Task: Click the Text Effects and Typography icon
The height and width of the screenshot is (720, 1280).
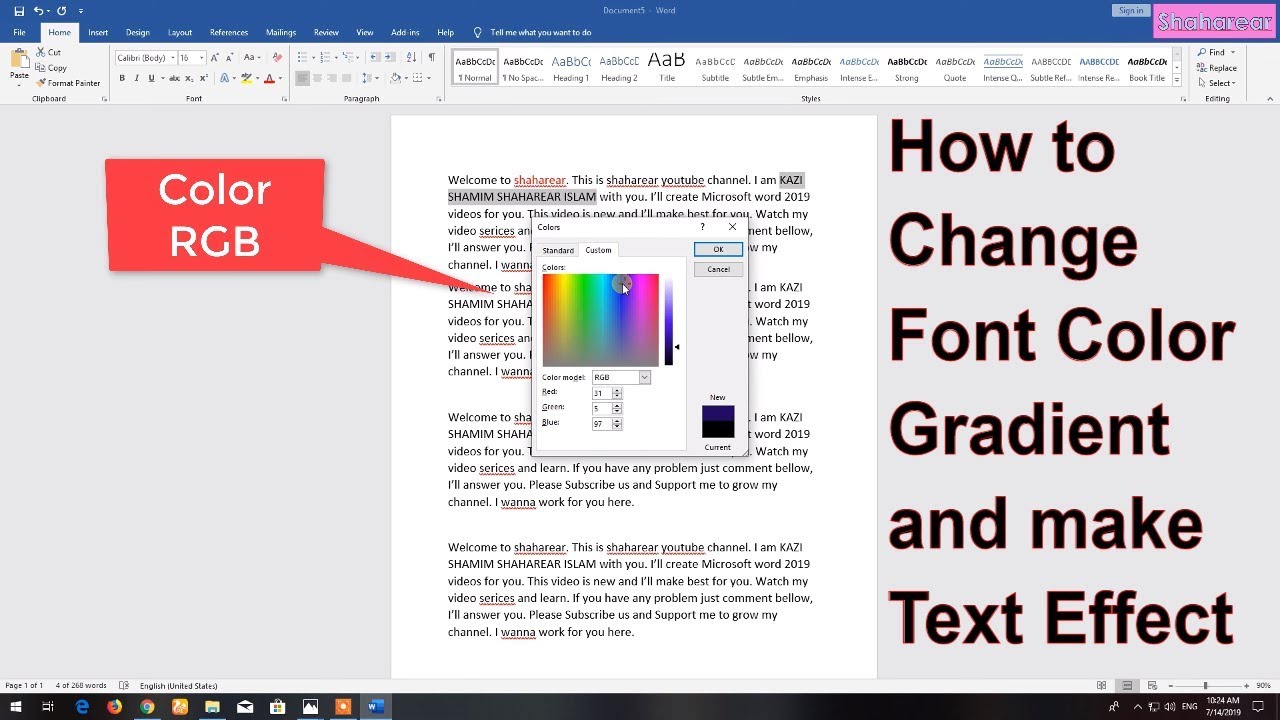Action: (x=224, y=78)
